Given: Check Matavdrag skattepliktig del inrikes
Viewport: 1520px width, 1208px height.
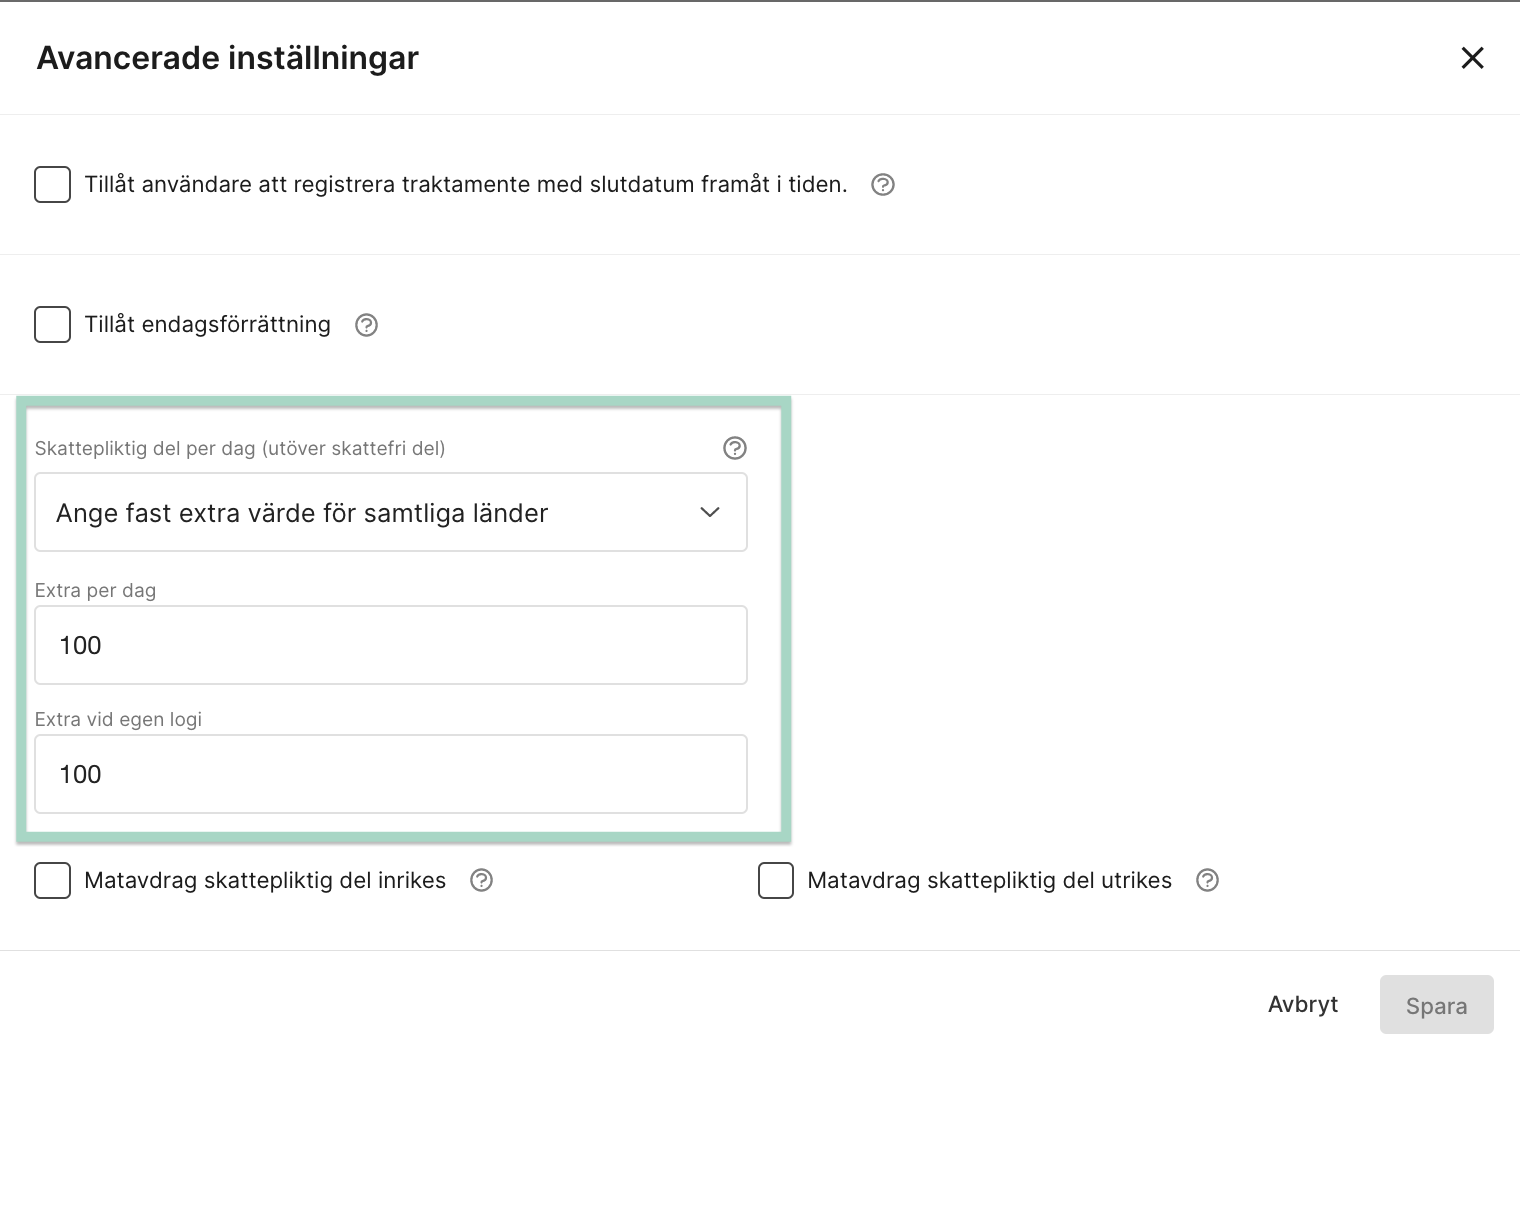Looking at the screenshot, I should coord(52,881).
